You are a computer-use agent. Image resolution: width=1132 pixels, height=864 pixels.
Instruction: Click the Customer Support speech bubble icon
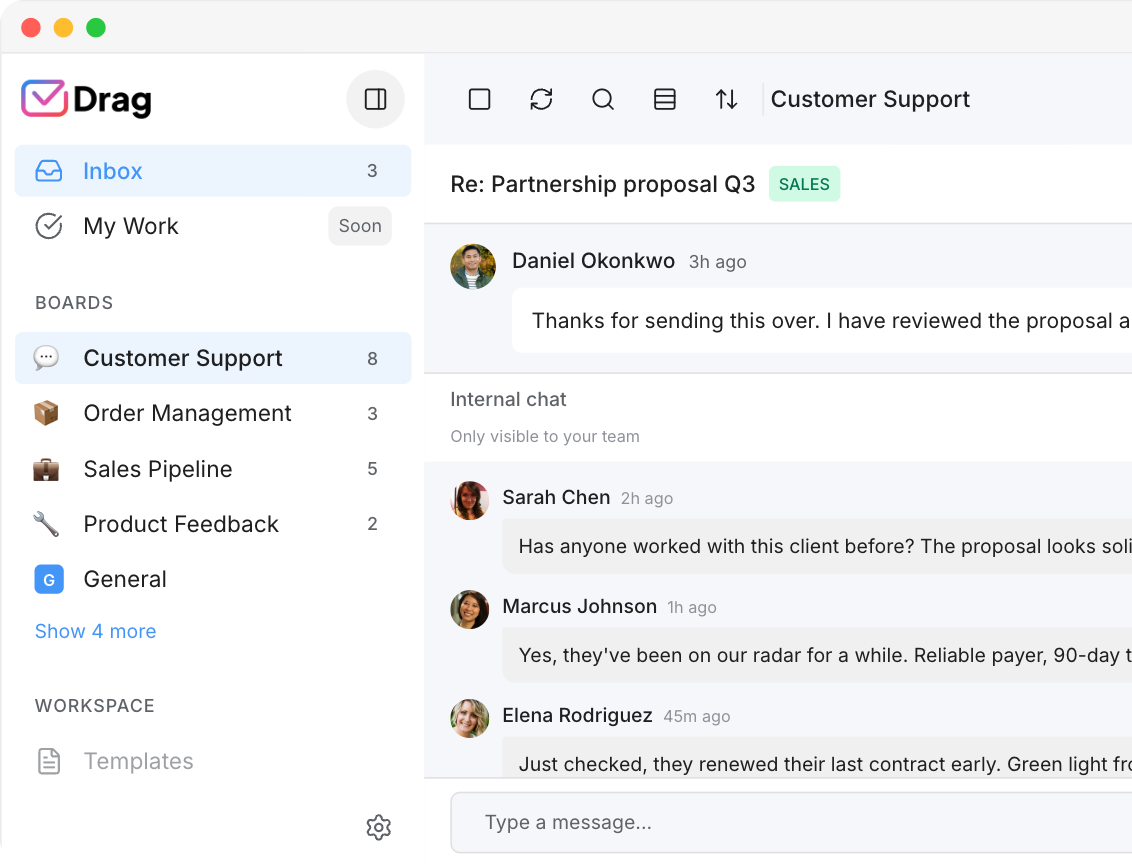pyautogui.click(x=46, y=357)
